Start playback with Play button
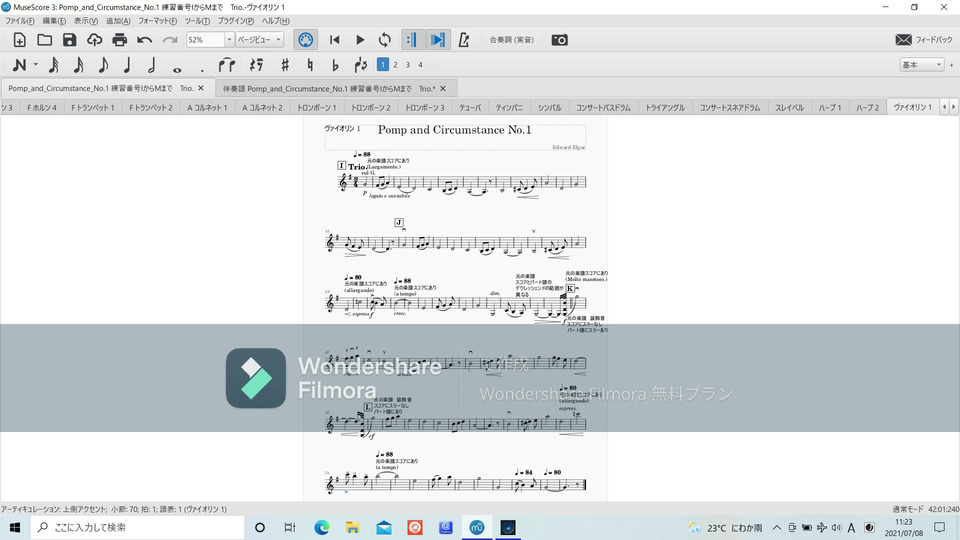Viewport: 960px width, 540px height. [360, 40]
